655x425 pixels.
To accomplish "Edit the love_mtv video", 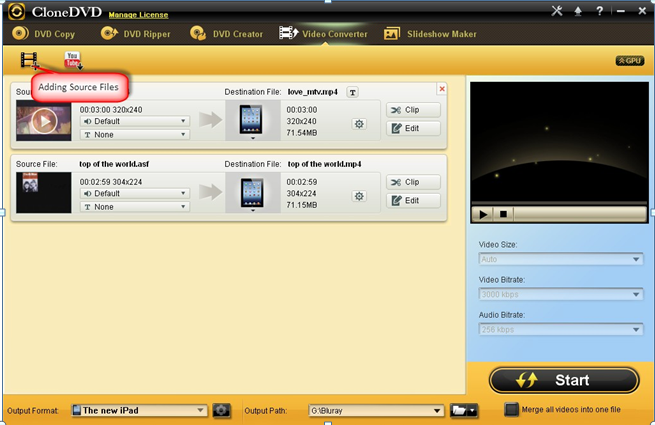I will pyautogui.click(x=413, y=128).
